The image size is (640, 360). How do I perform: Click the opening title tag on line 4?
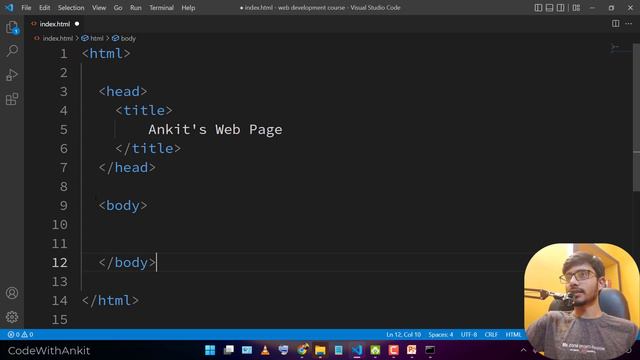144,110
